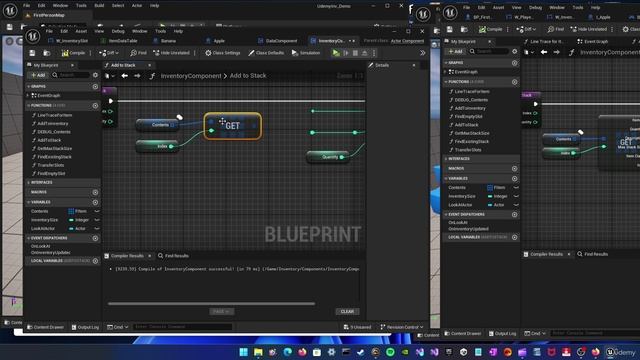Image resolution: width=640 pixels, height=360 pixels.
Task: Click the GET node in front graph
Action: coord(233,126)
